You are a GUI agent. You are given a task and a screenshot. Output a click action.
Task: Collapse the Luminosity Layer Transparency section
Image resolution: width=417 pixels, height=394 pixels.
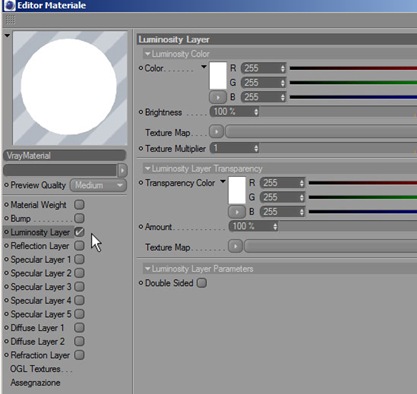[148, 169]
